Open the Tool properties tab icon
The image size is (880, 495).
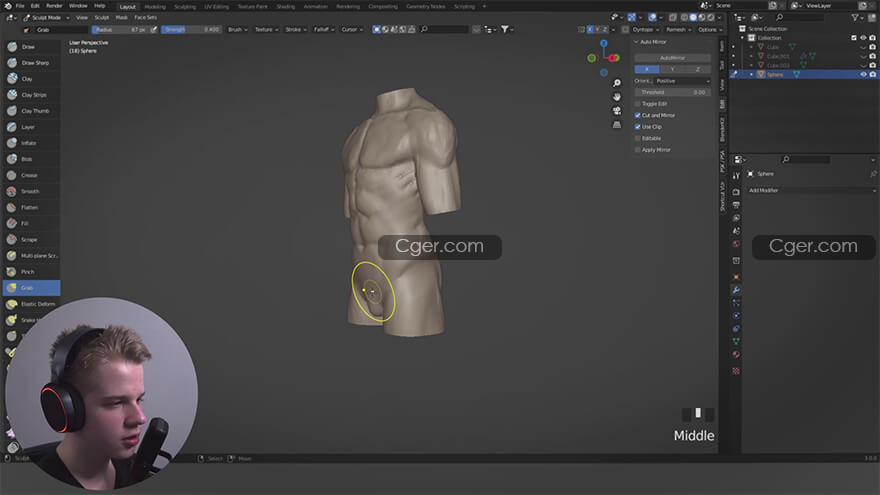point(736,176)
